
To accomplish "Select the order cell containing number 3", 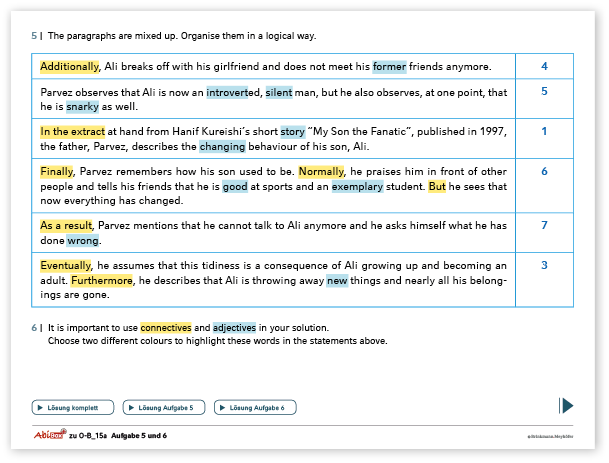I will click(x=544, y=265).
